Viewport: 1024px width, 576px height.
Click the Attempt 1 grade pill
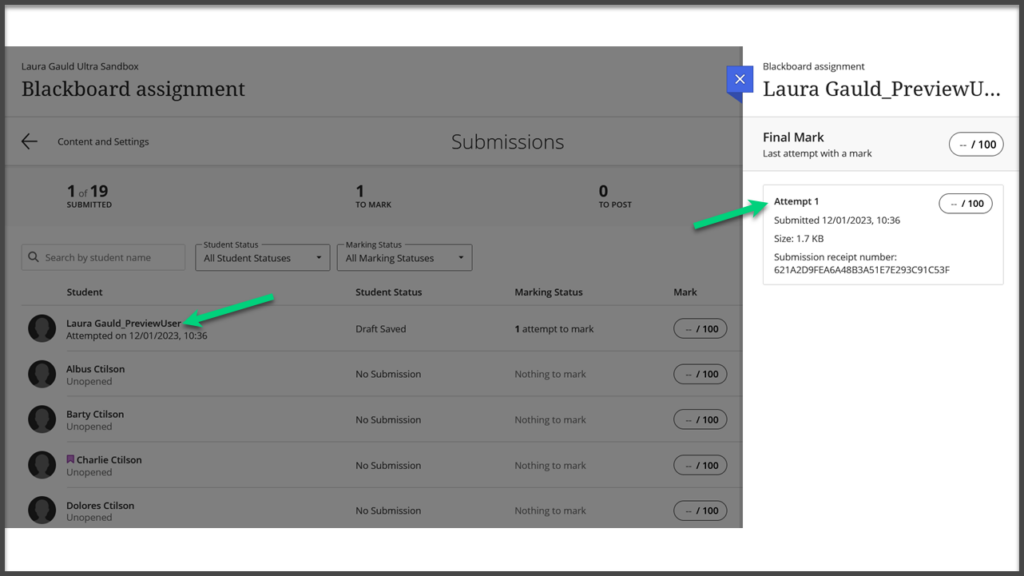tap(965, 204)
